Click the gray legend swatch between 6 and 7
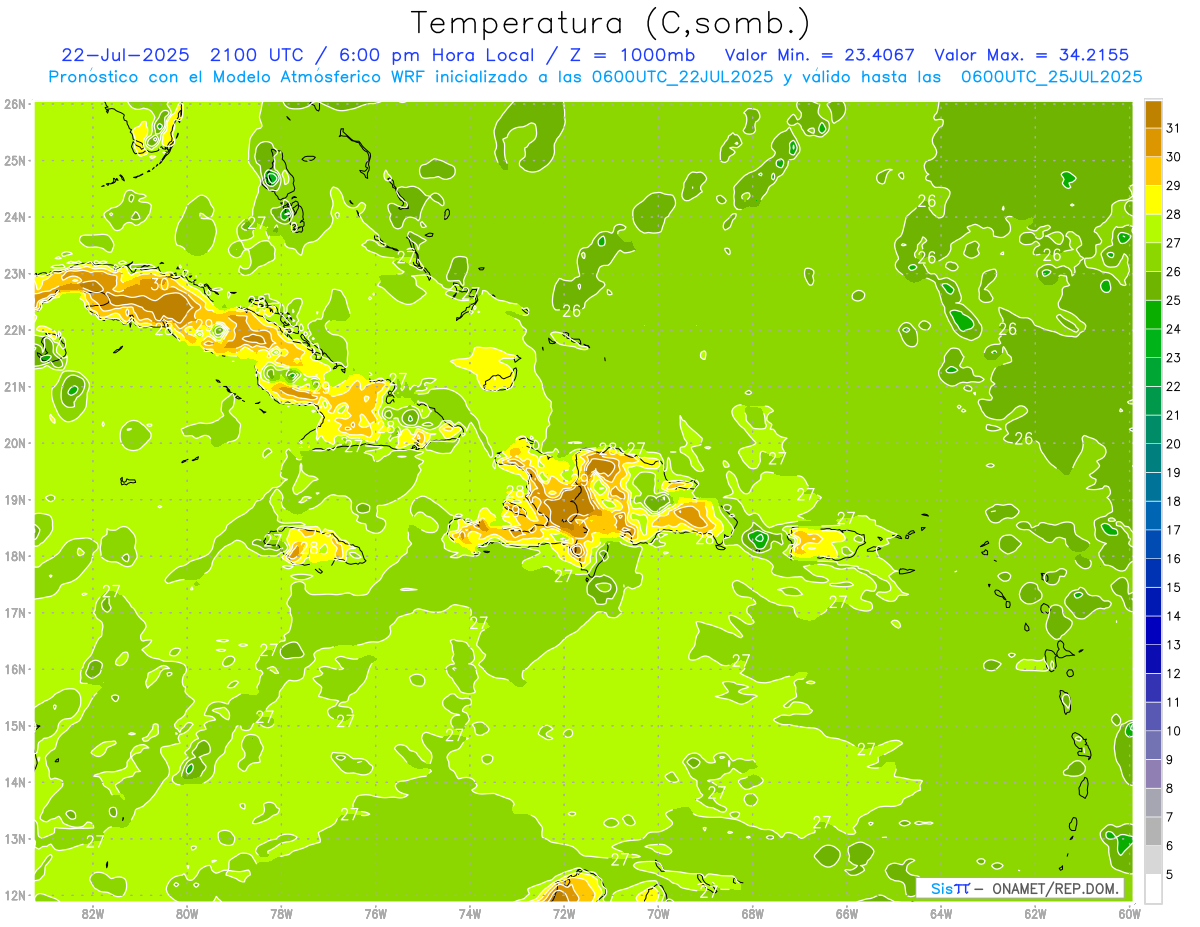1200x927 pixels. click(x=1154, y=831)
